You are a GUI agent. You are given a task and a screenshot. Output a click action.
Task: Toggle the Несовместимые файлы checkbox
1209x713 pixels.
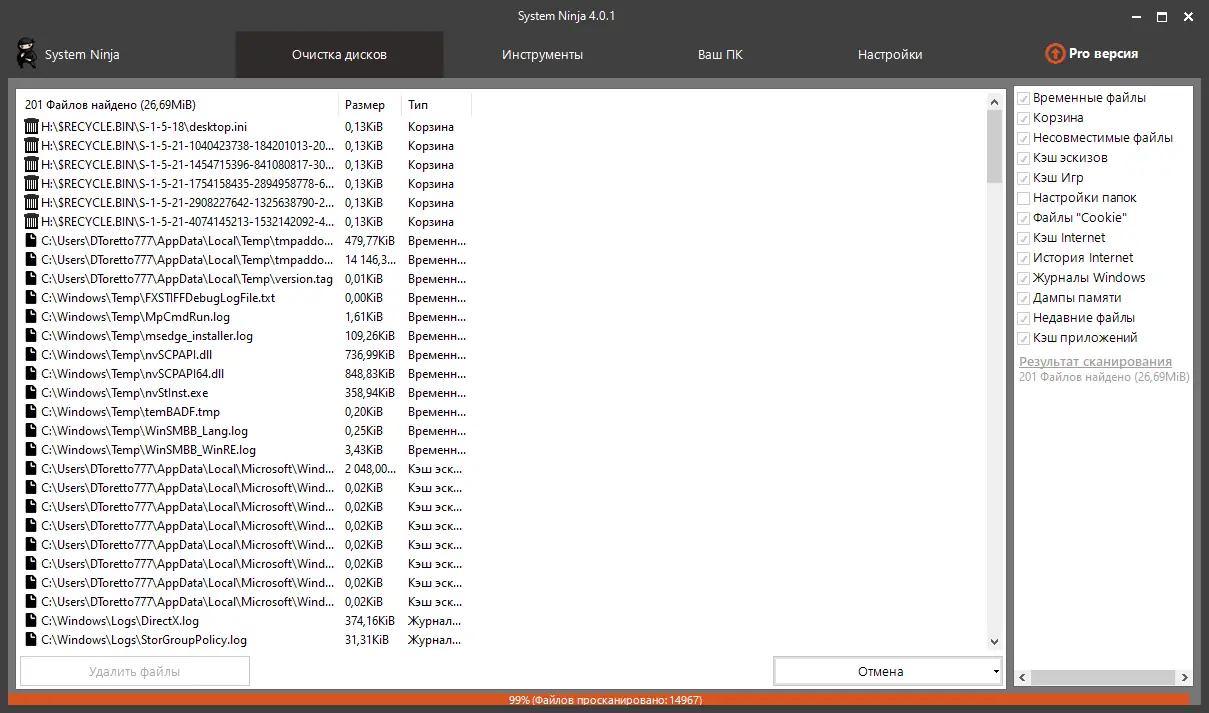[x=1024, y=138]
